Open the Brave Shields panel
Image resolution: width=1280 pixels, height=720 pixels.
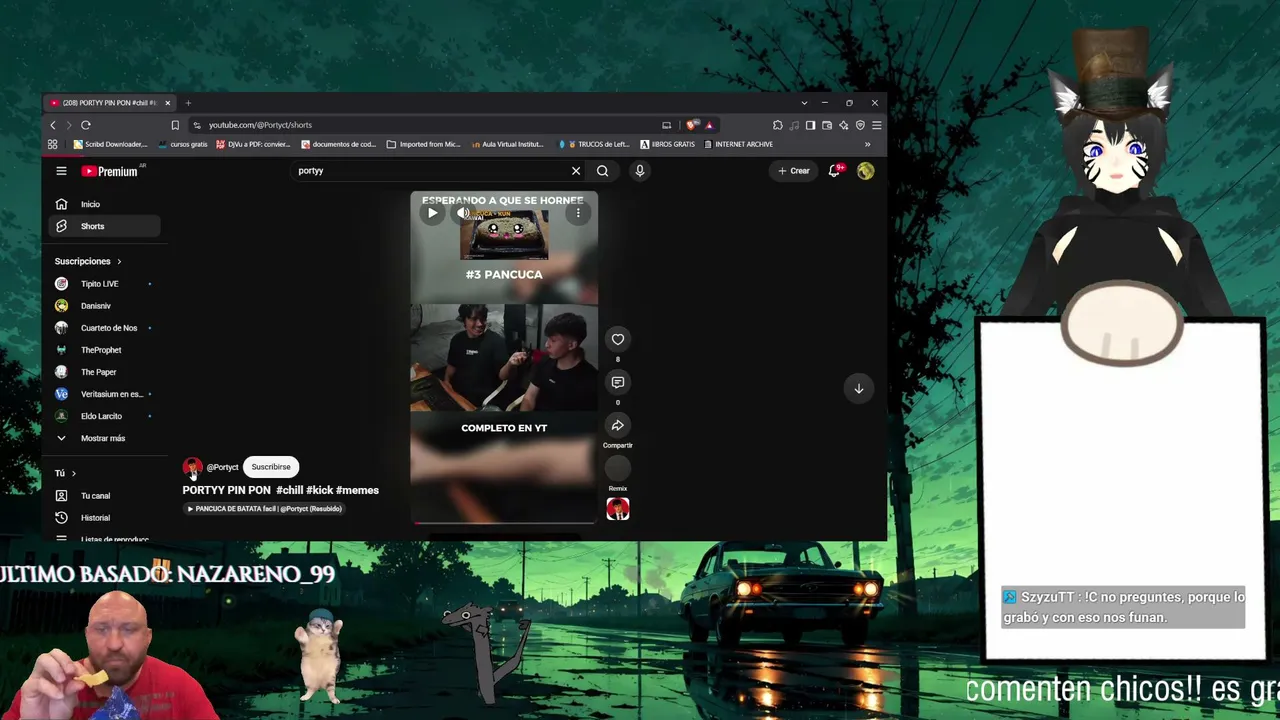(x=692, y=125)
